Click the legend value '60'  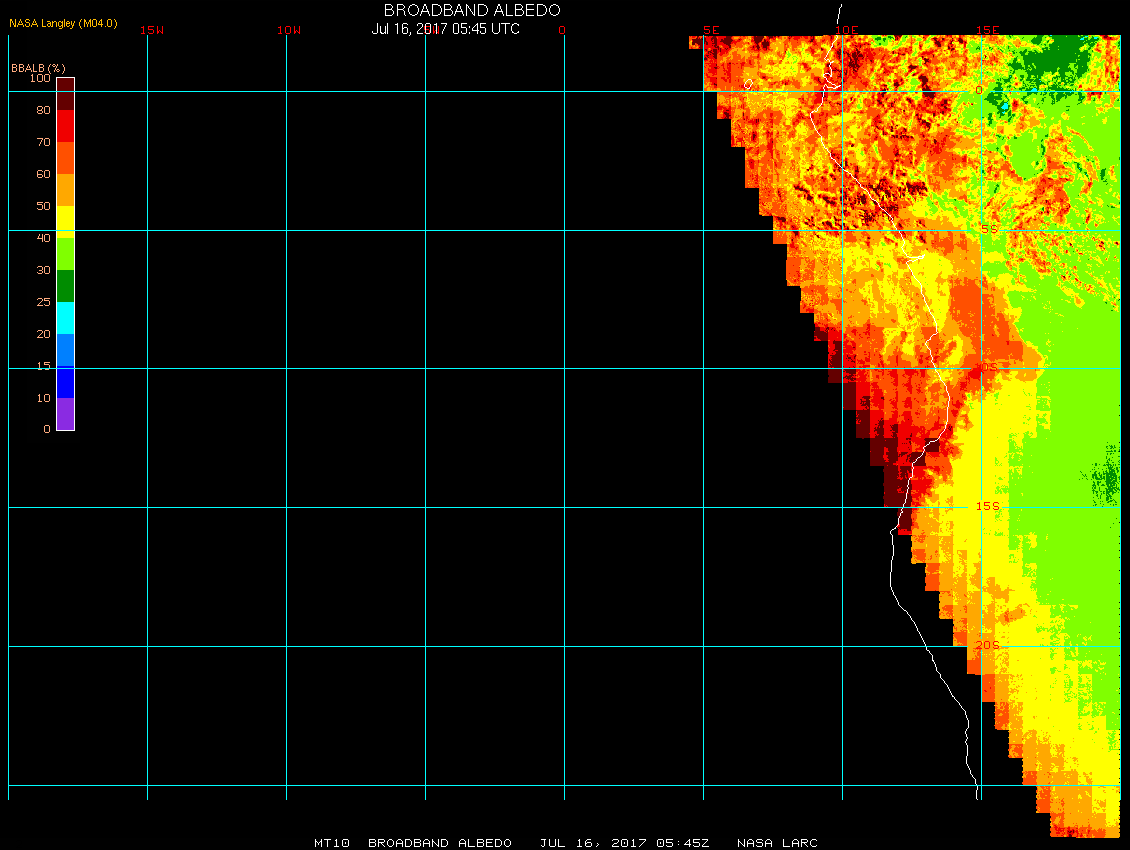click(44, 174)
